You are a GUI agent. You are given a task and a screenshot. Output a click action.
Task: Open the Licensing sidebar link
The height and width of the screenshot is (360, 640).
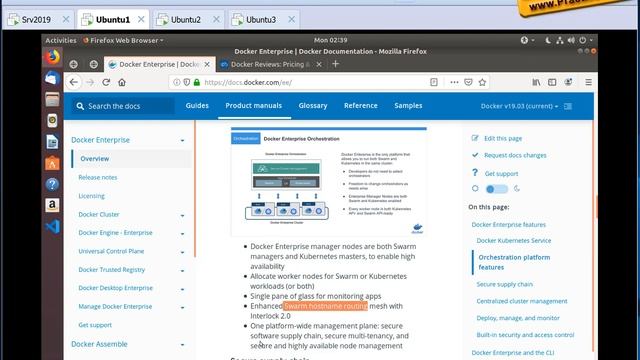[x=91, y=196]
